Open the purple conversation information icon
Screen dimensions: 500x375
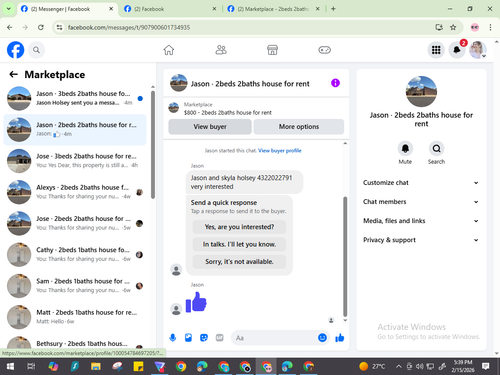pyautogui.click(x=335, y=83)
